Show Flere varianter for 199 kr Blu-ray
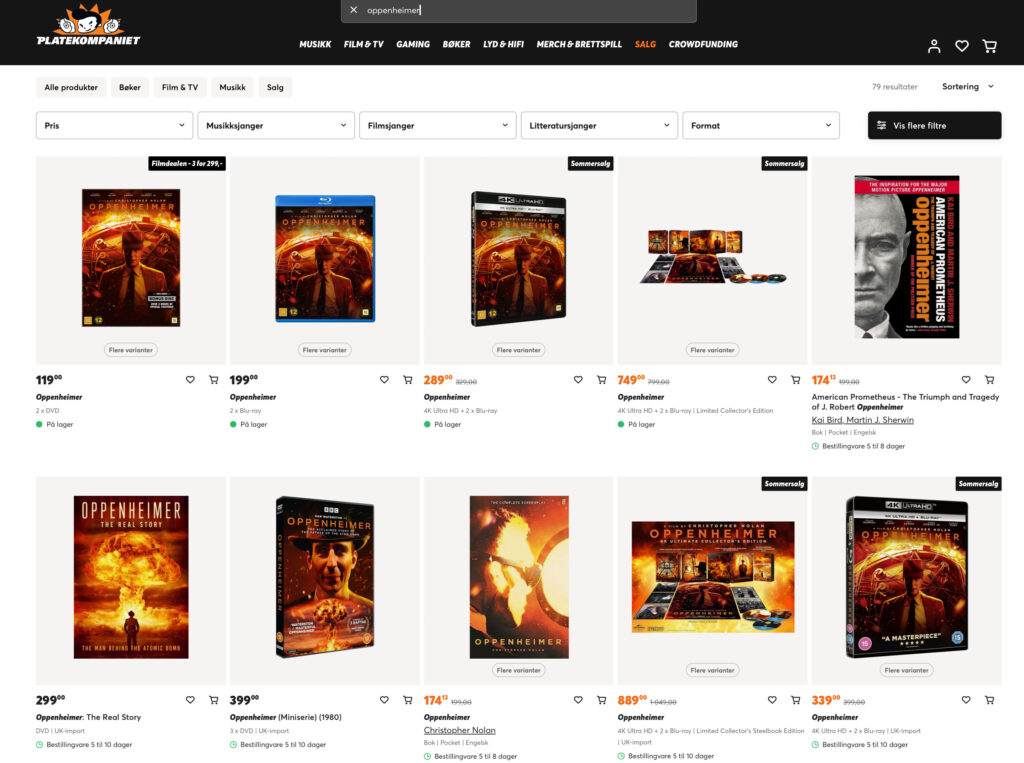 325,350
